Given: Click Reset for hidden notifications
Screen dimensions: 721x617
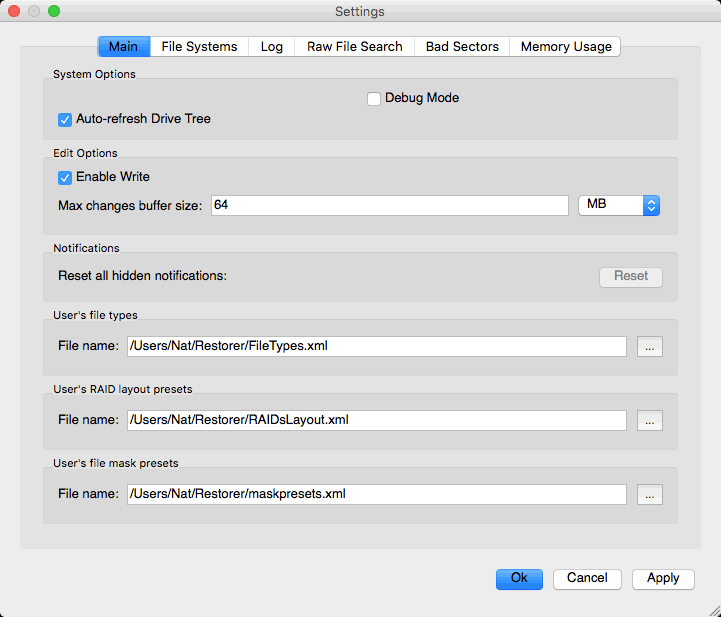Looking at the screenshot, I should 630,276.
